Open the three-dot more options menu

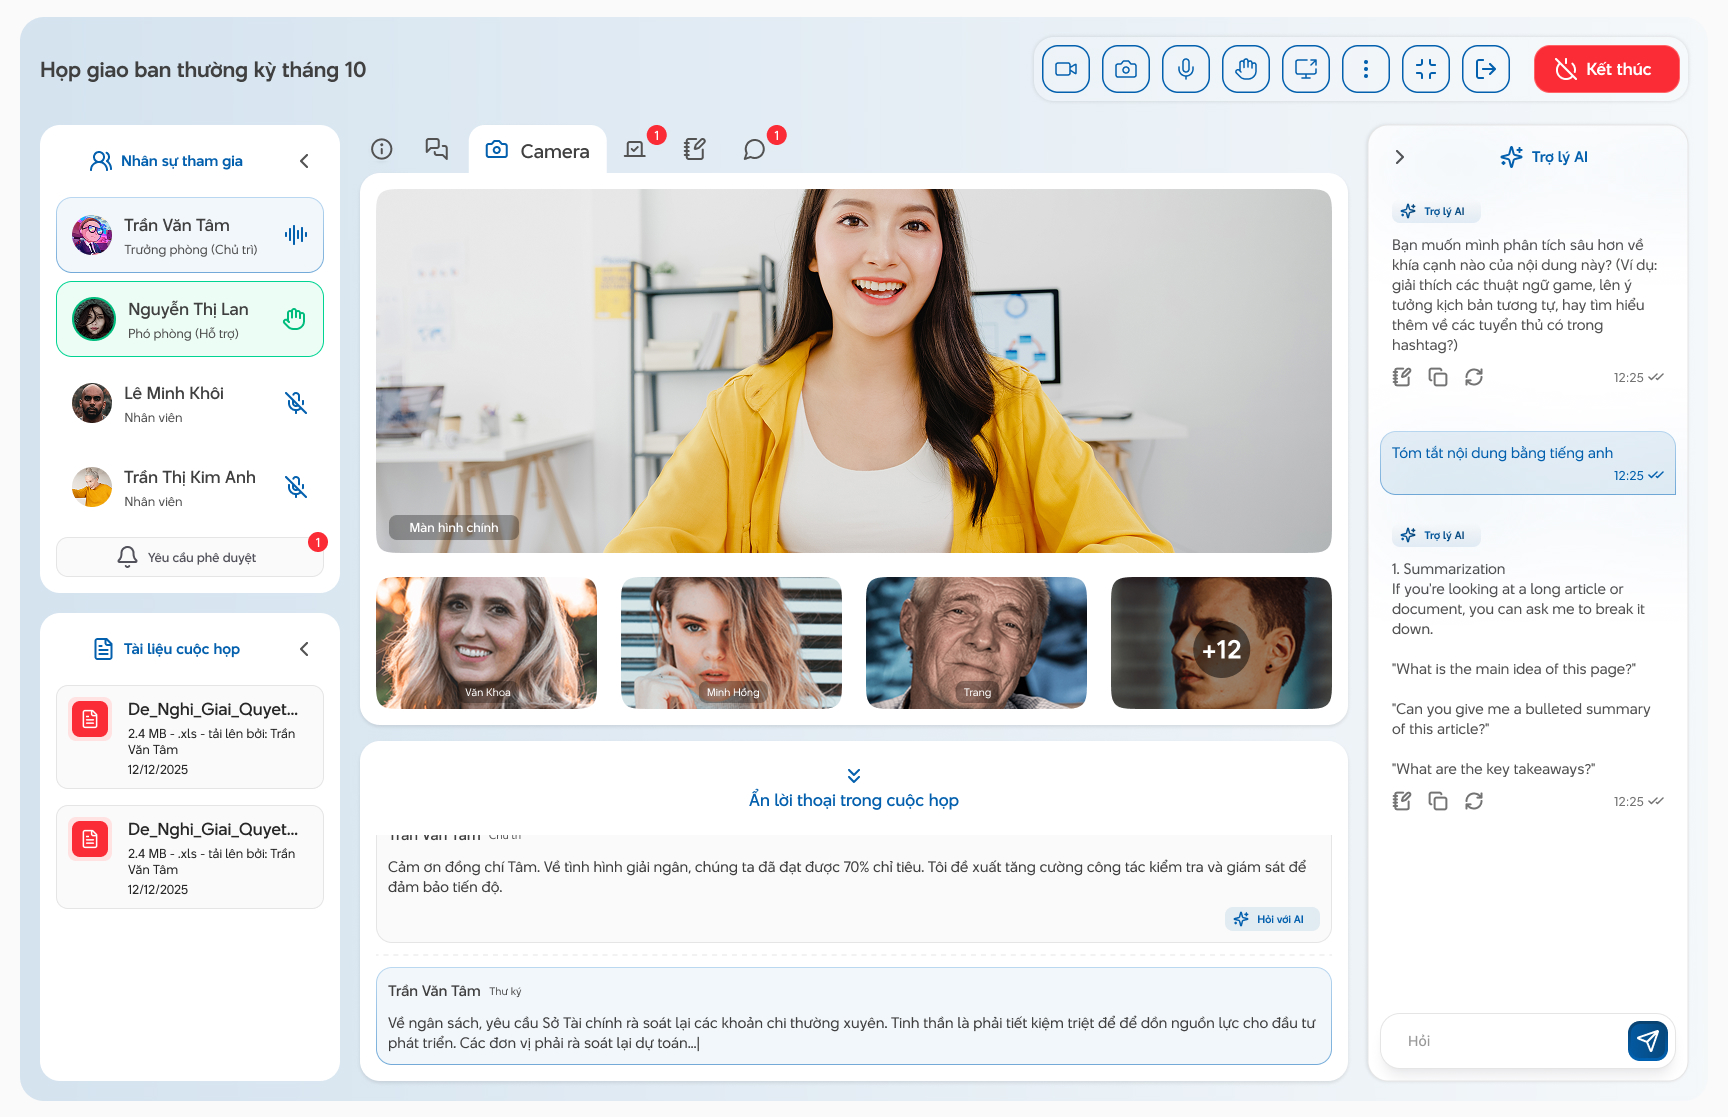click(1366, 69)
